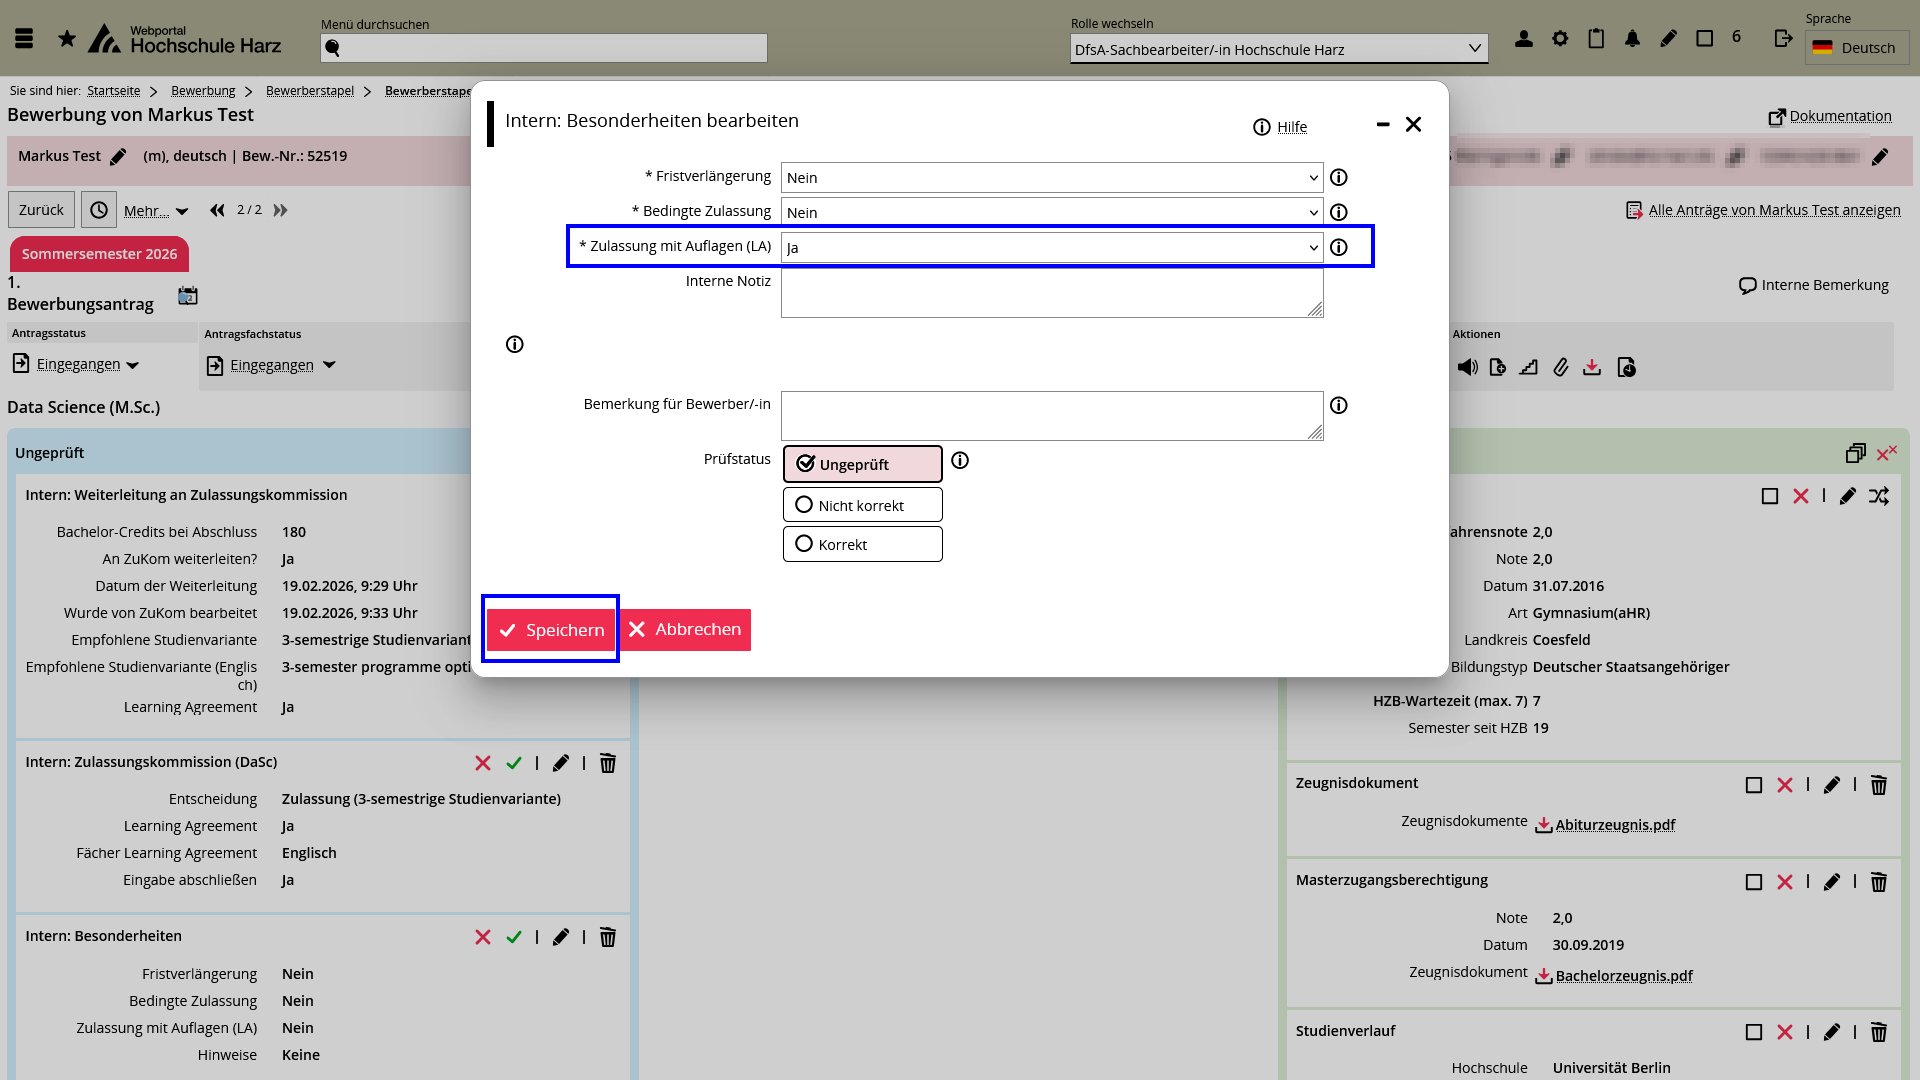Click the Hilfe info icon in dialog
Image resolution: width=1920 pixels, height=1080 pixels.
[1262, 127]
